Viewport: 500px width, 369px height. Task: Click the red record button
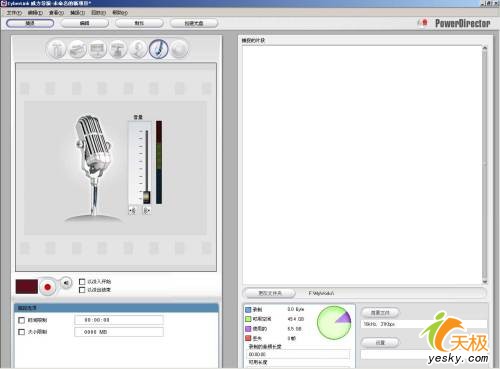47,287
